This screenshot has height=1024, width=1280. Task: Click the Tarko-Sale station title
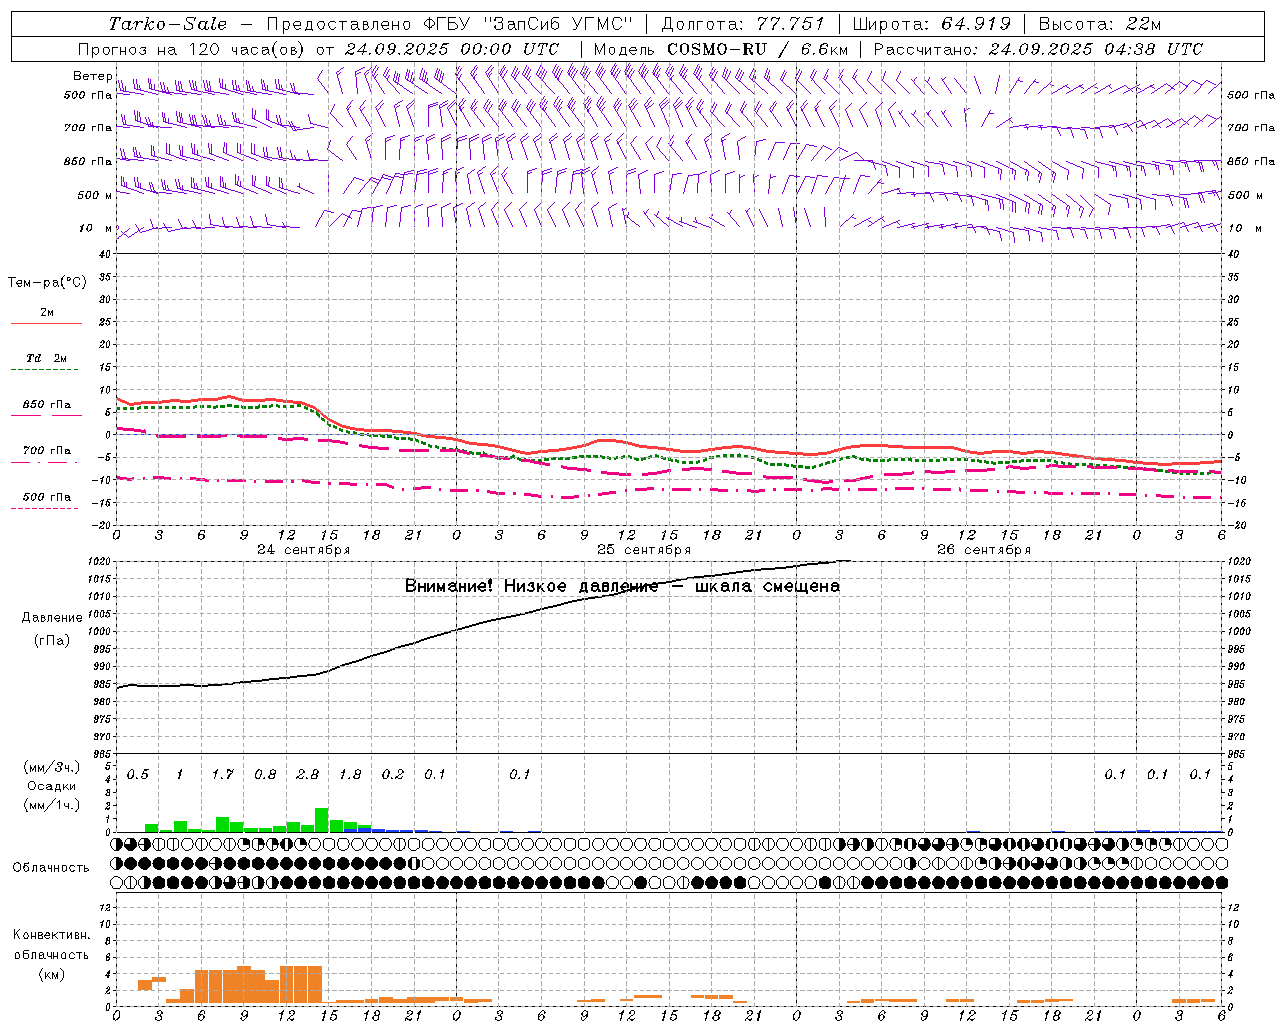point(168,24)
